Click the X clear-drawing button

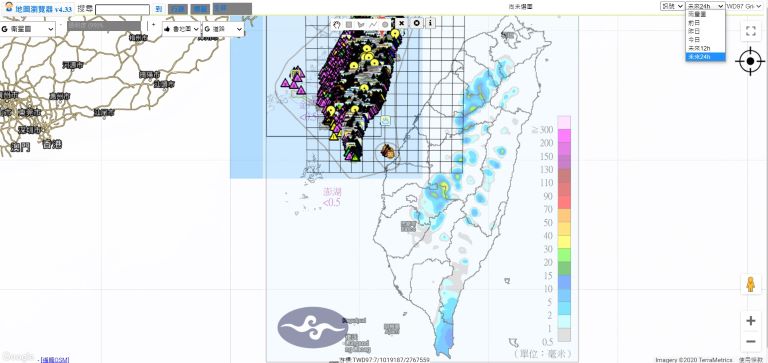click(402, 23)
